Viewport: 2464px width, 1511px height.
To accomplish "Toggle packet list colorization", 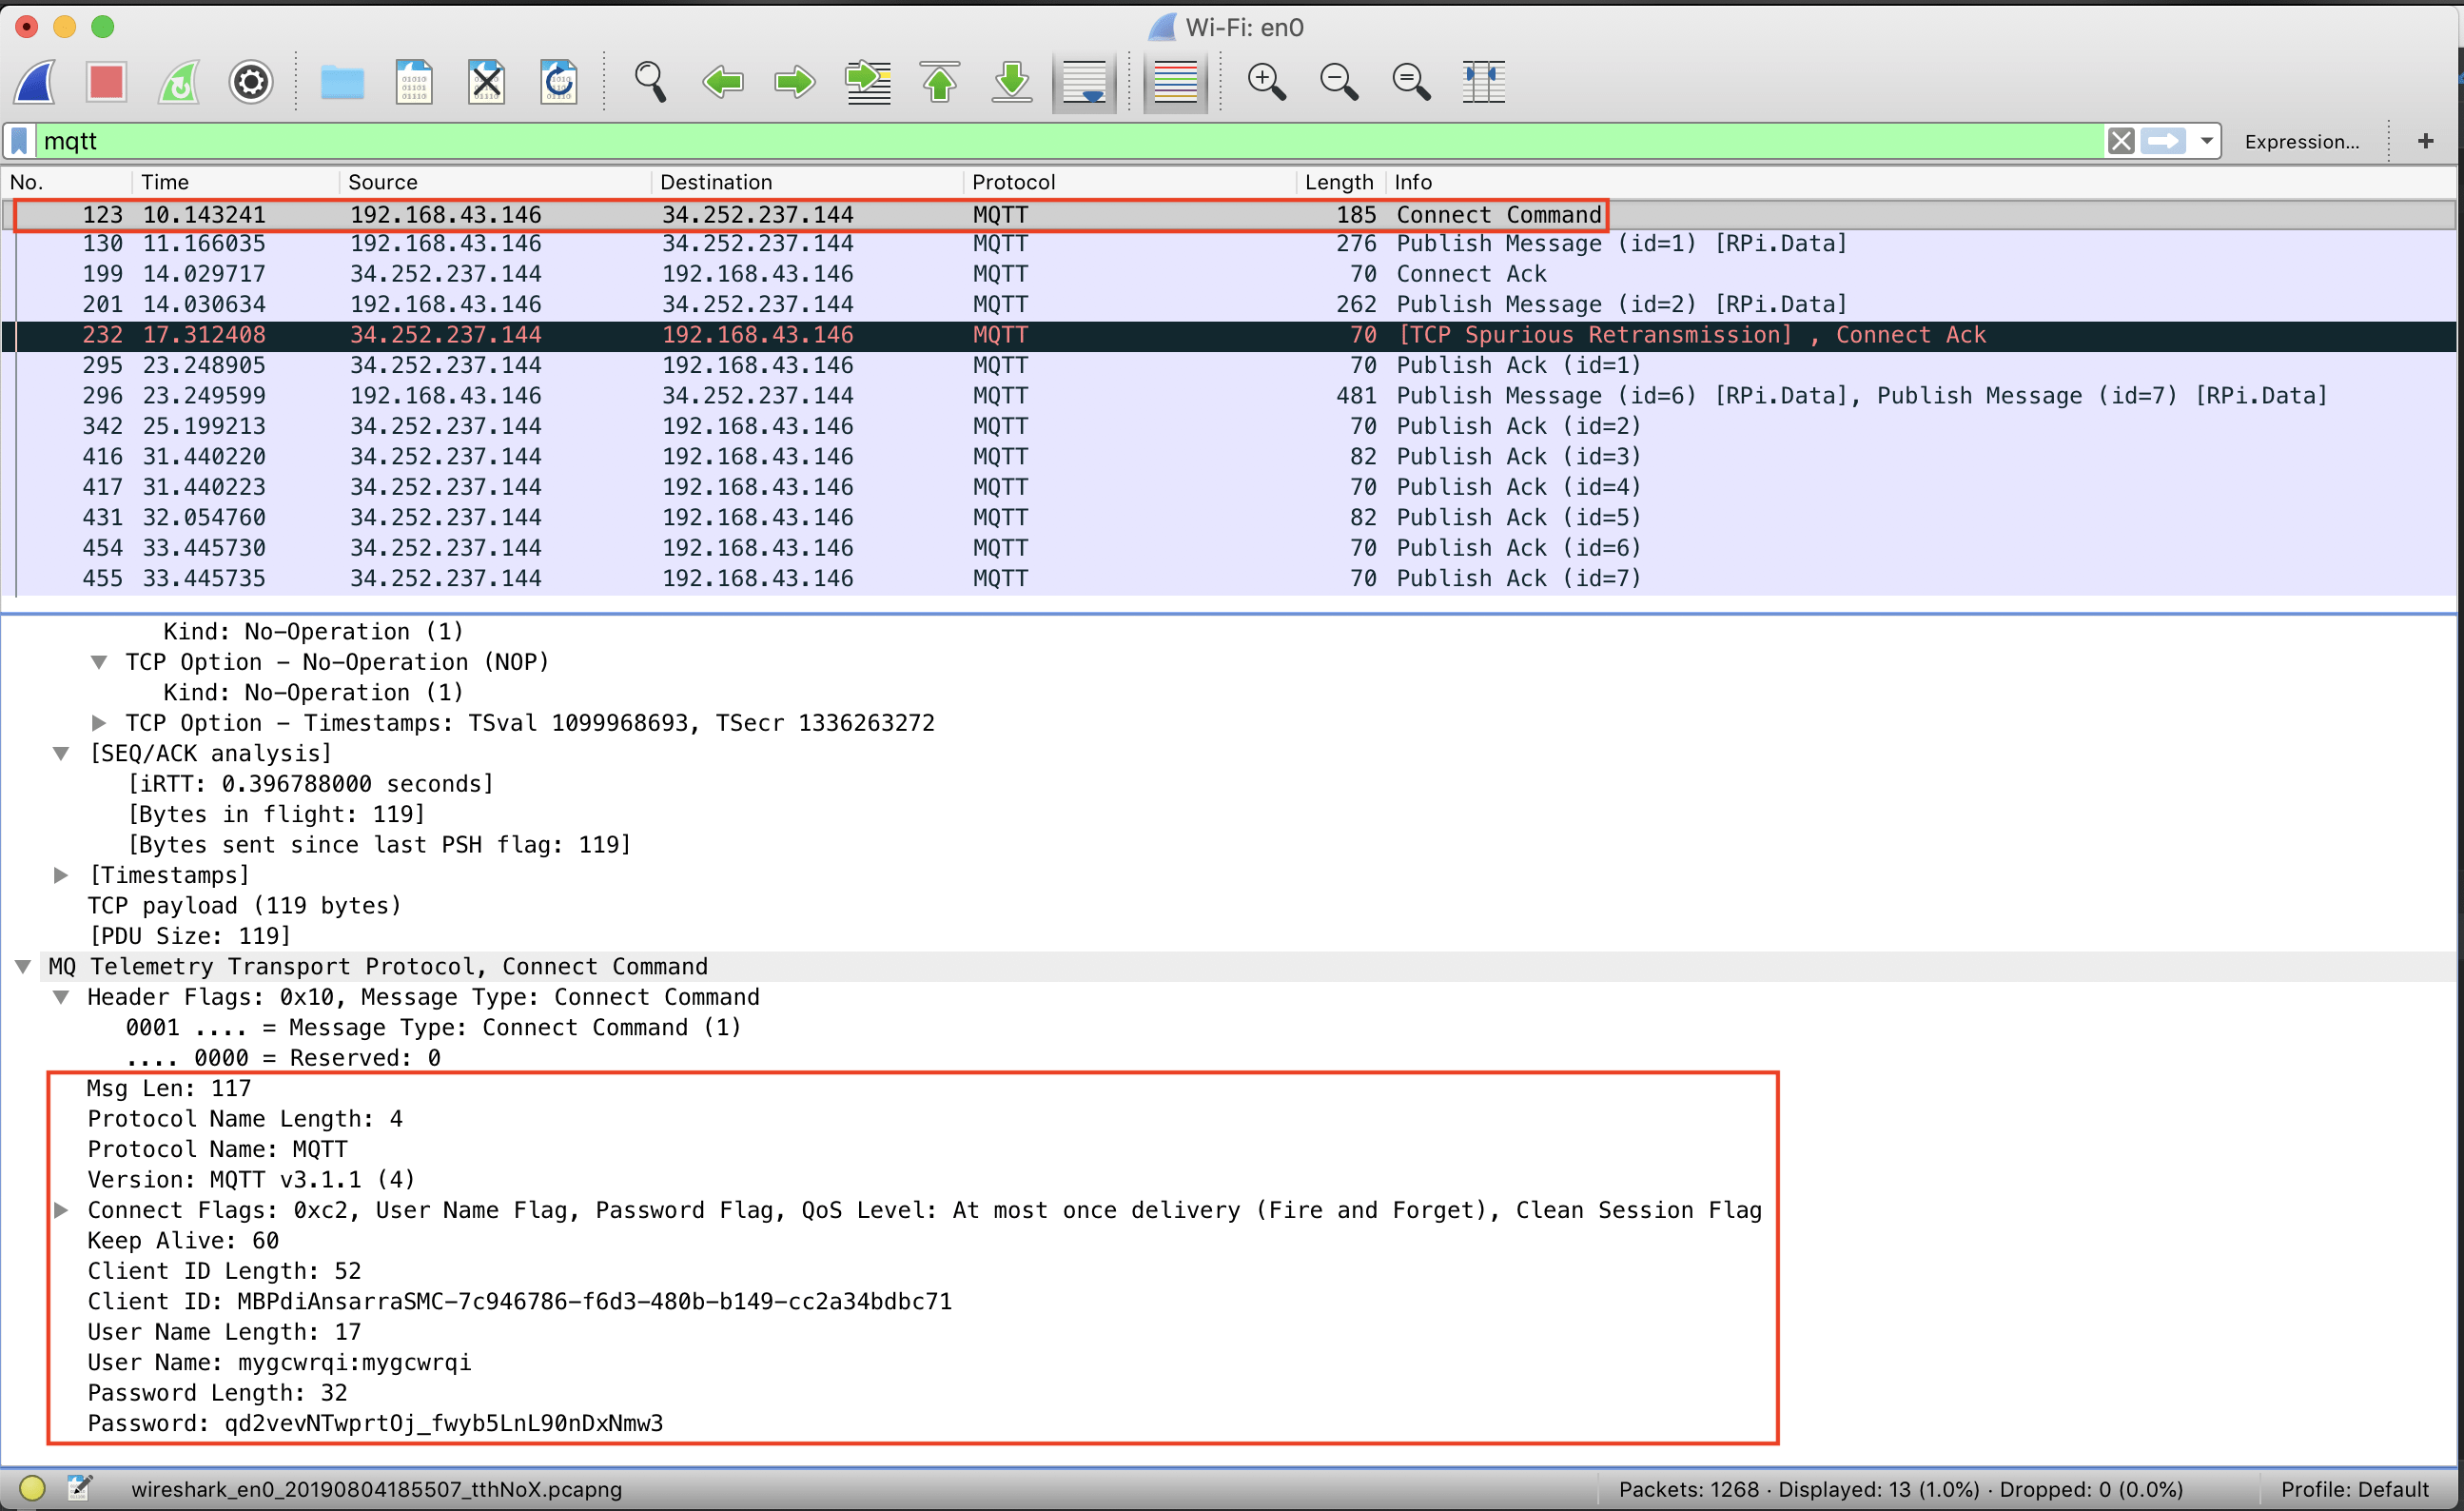I will (x=1175, y=81).
